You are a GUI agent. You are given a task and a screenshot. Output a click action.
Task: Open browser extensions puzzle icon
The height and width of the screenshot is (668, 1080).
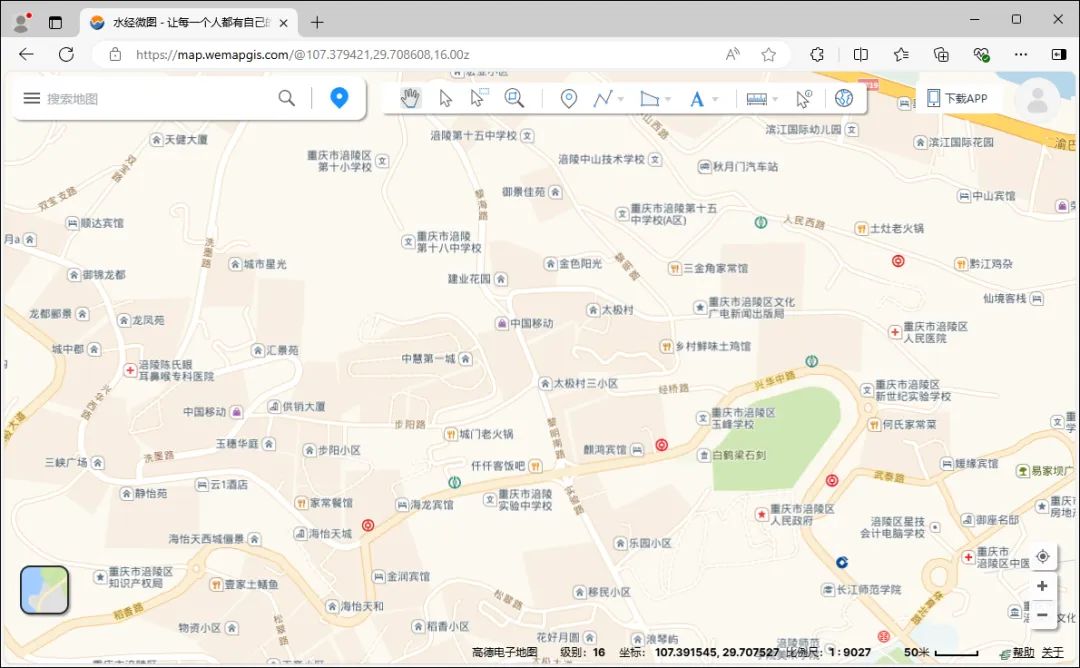tap(817, 54)
